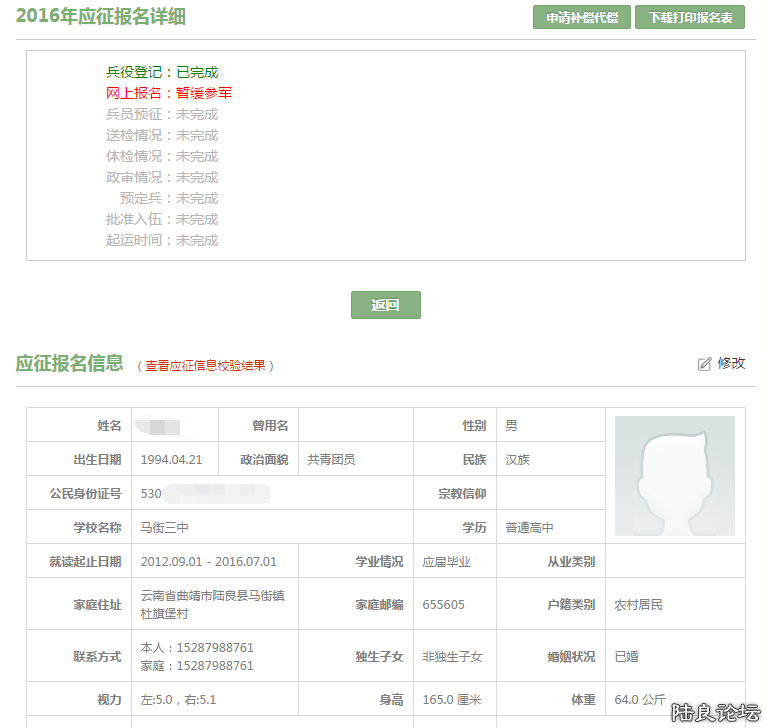The width and height of the screenshot is (767, 728).
Task: Click 农村居民 household type value
Action: point(638,604)
